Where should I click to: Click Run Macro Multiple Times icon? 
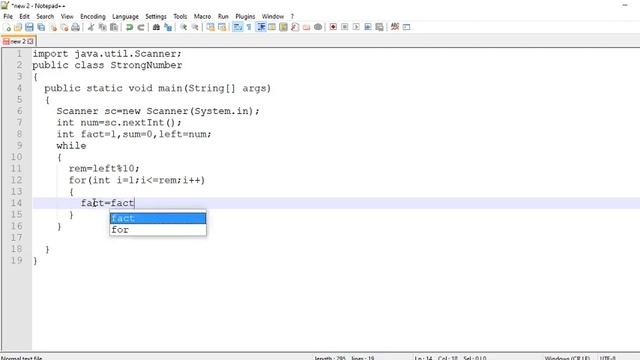click(x=368, y=27)
